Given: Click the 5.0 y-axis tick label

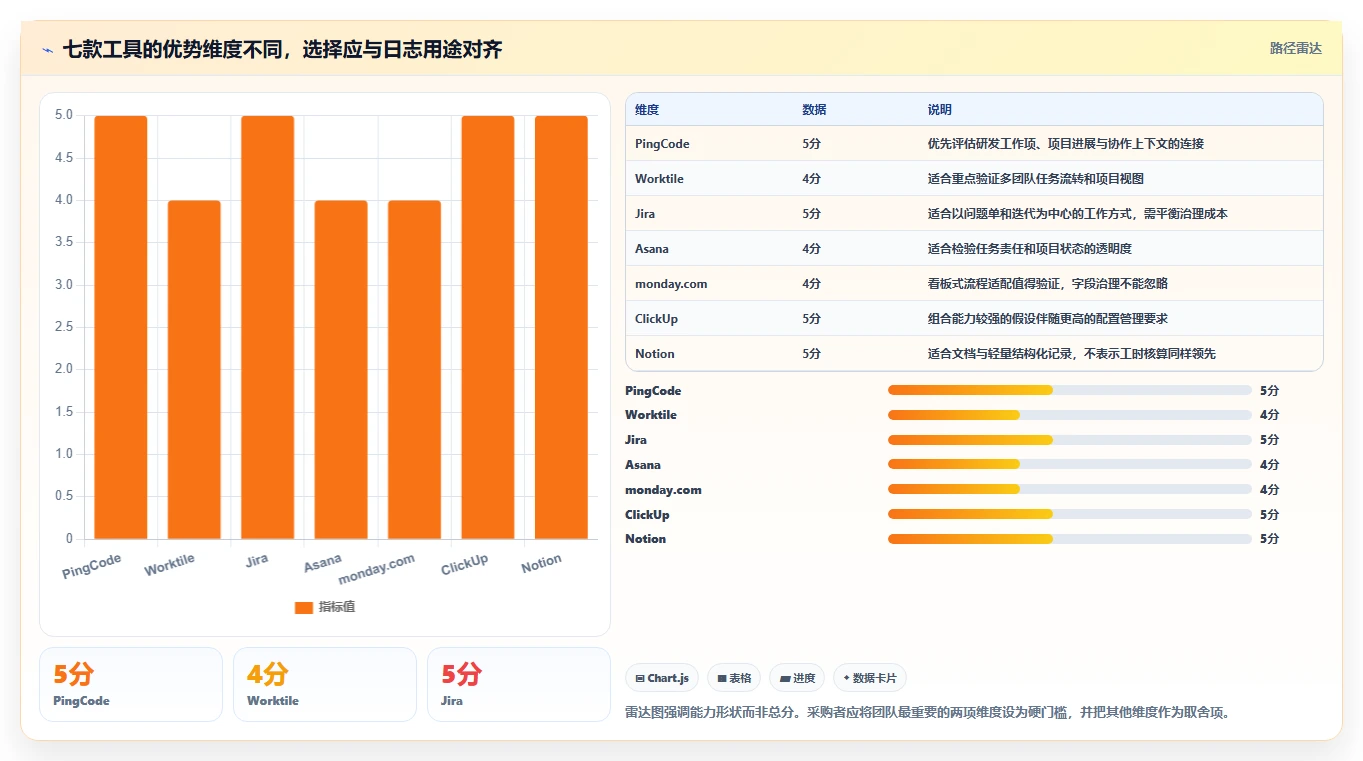Looking at the screenshot, I should tap(64, 115).
